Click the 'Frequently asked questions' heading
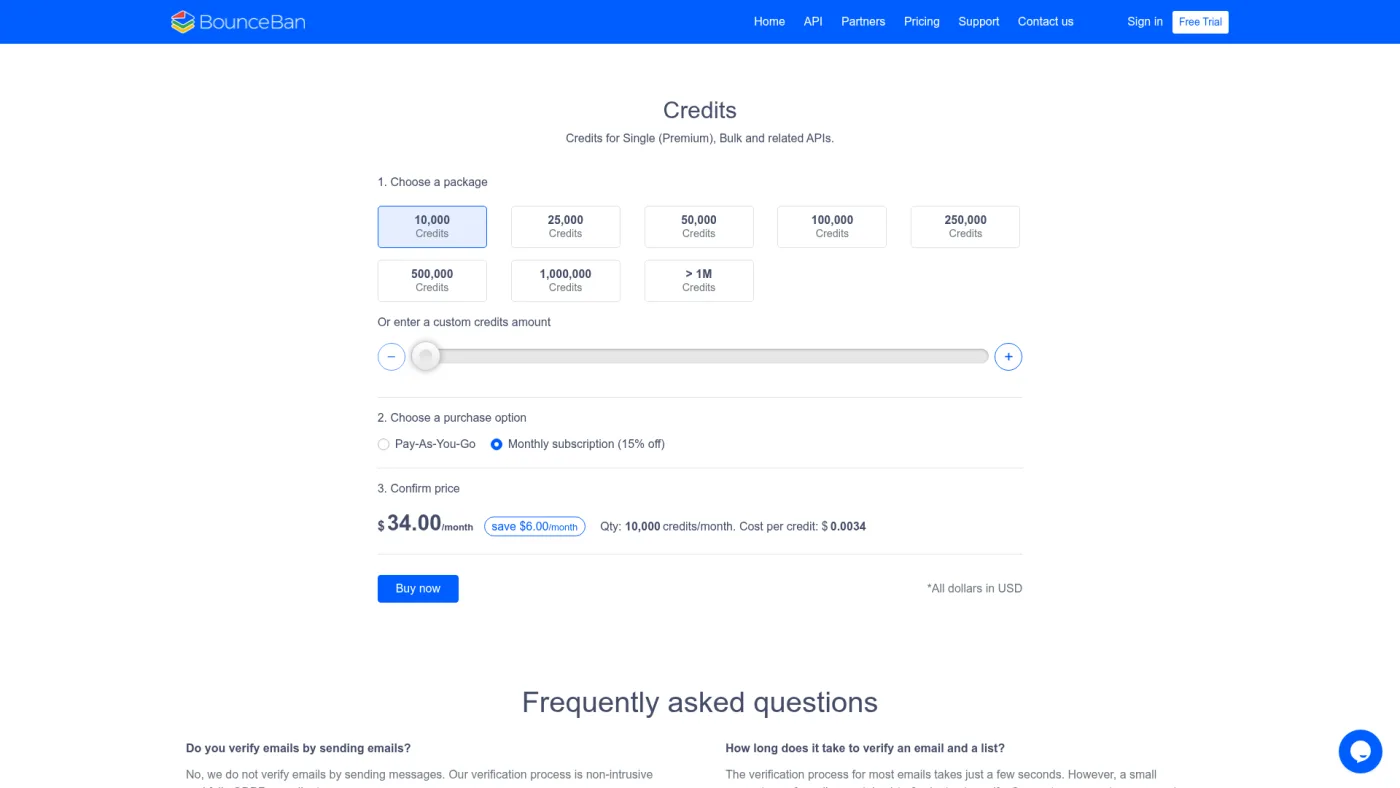Image resolution: width=1400 pixels, height=788 pixels. [x=700, y=702]
